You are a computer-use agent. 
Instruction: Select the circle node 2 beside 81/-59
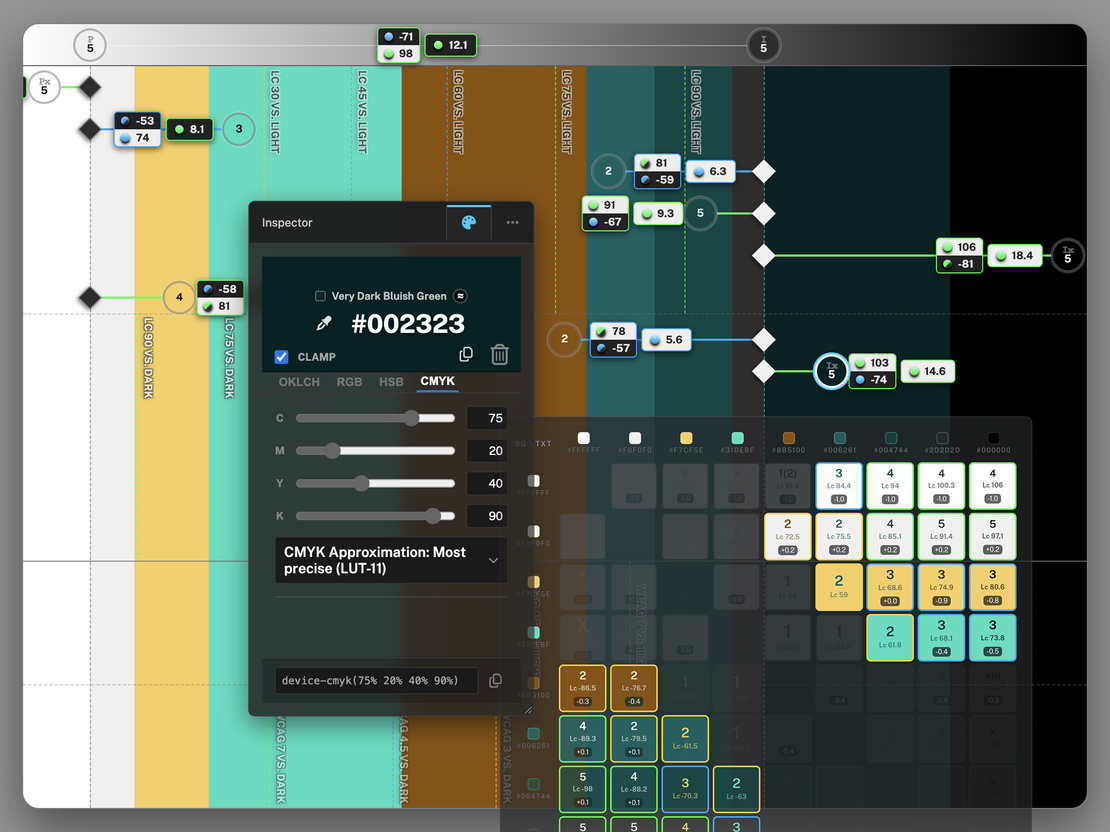pos(608,171)
